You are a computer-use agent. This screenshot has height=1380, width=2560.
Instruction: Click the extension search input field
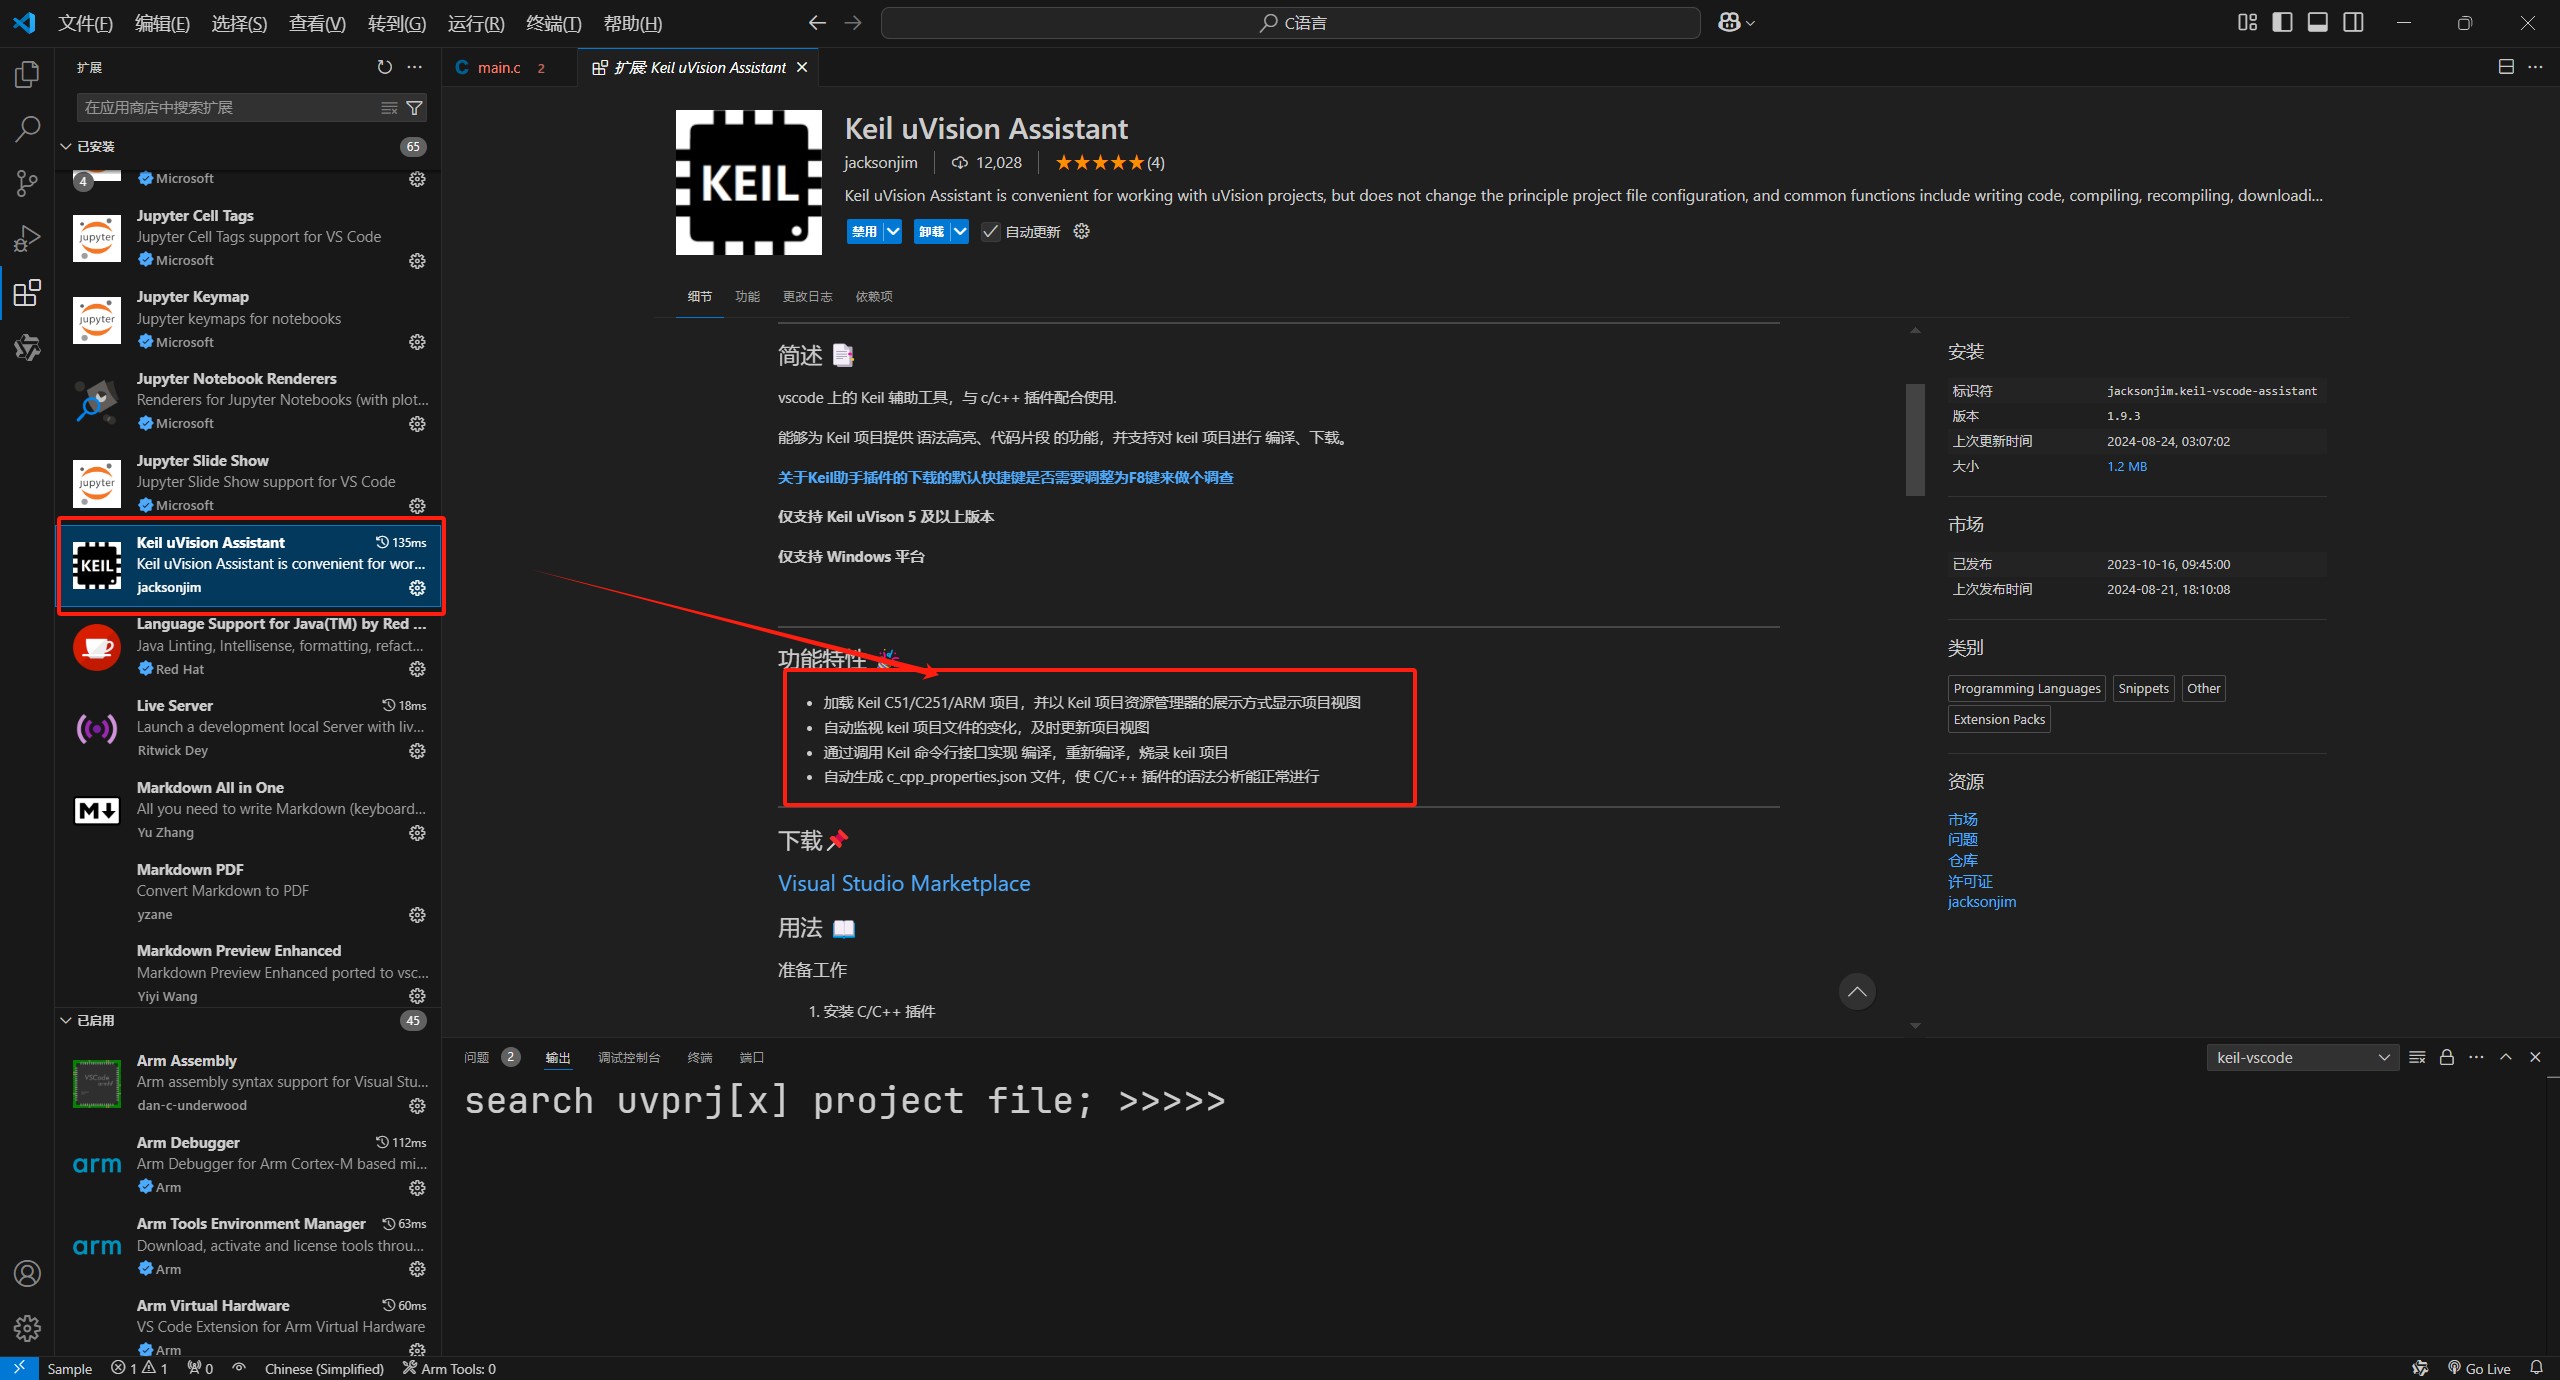(228, 108)
